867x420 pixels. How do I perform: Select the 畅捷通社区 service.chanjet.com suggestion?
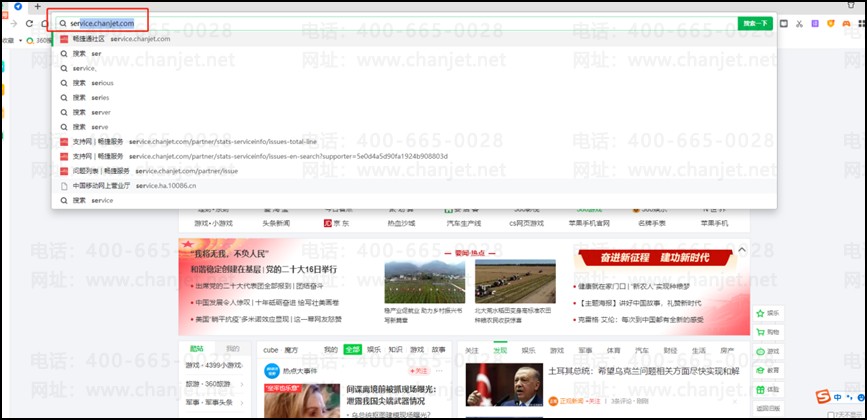(414, 39)
